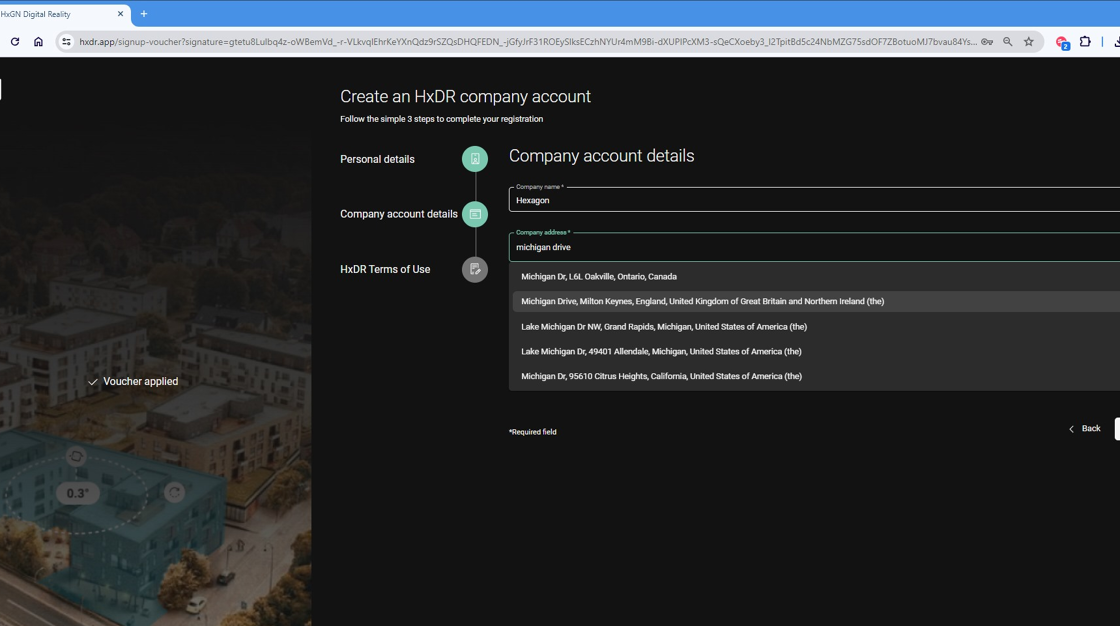The height and width of the screenshot is (626, 1120).
Task: Open the red extension icon with badge
Action: click(x=1062, y=42)
